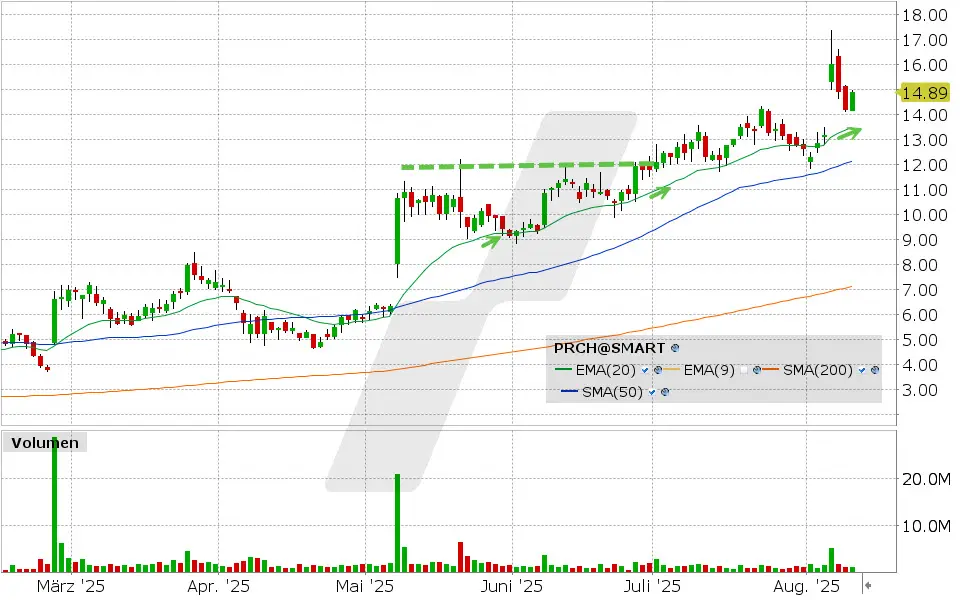This screenshot has height=600, width=960.
Task: Click the Volumen panel label
Action: click(45, 443)
